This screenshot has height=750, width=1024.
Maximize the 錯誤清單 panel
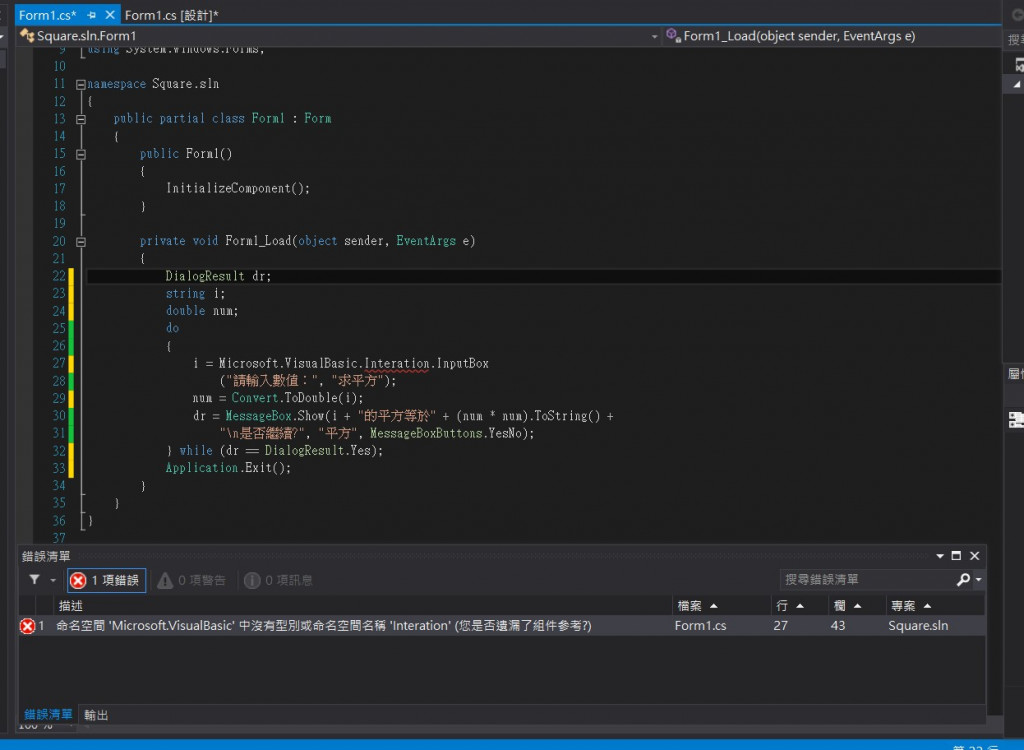point(956,556)
